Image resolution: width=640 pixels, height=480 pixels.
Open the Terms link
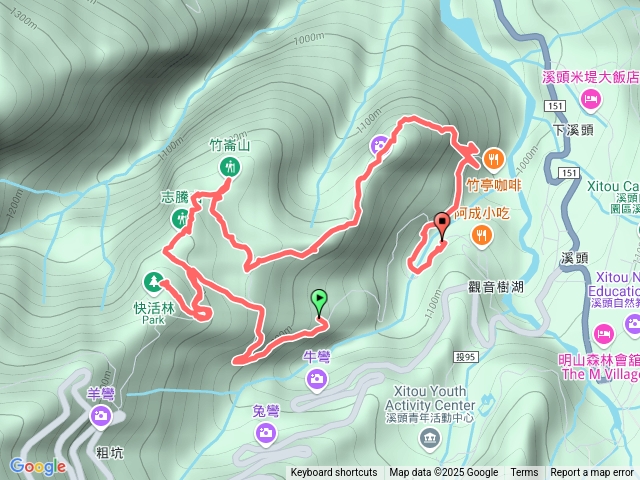(x=524, y=473)
